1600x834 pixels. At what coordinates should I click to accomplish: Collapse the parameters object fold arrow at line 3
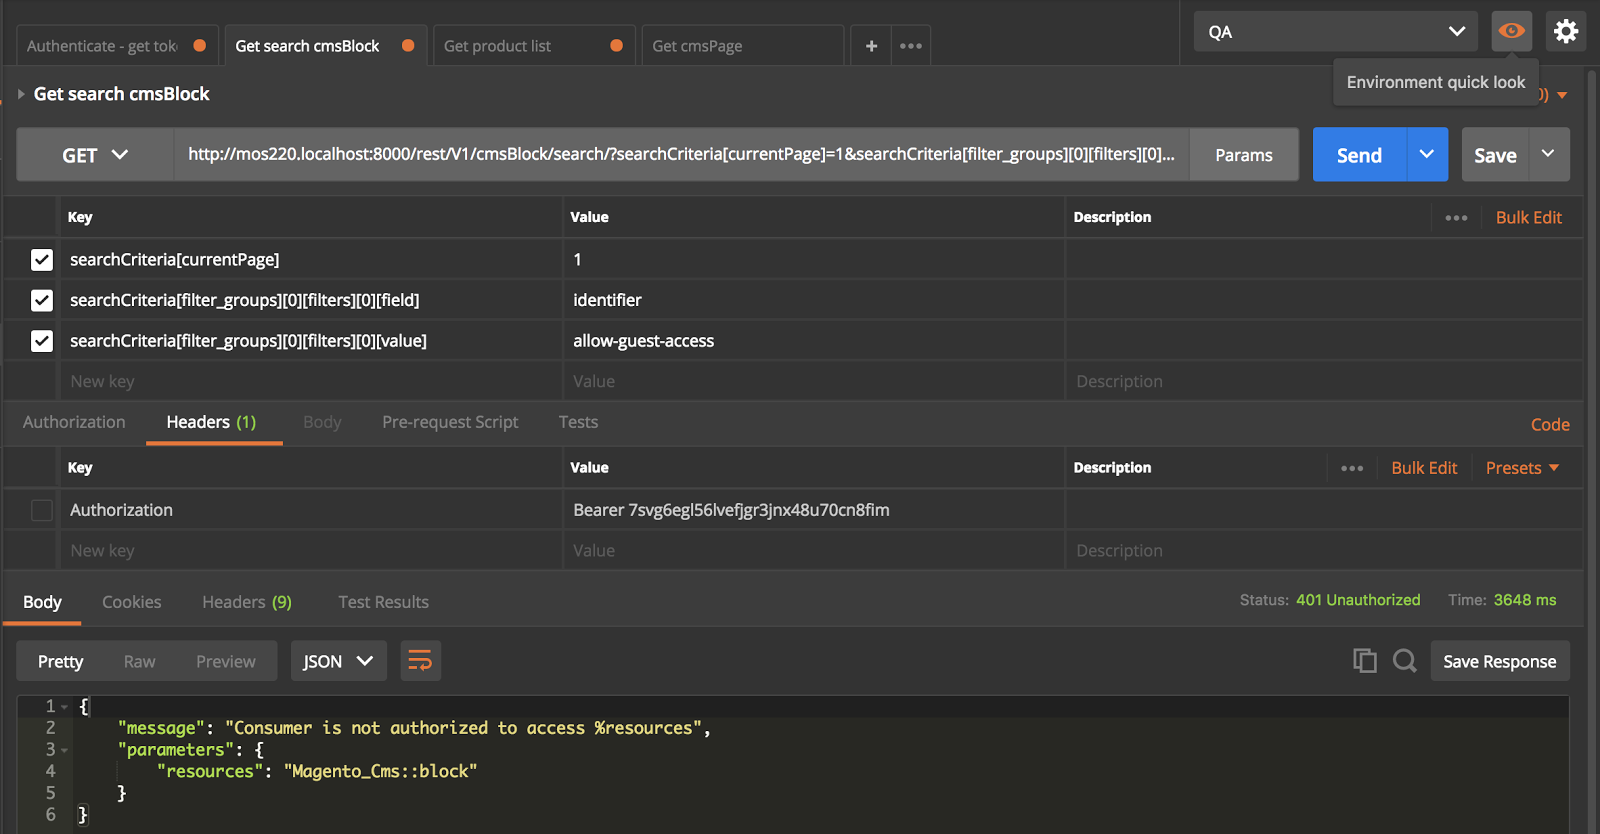tap(65, 750)
